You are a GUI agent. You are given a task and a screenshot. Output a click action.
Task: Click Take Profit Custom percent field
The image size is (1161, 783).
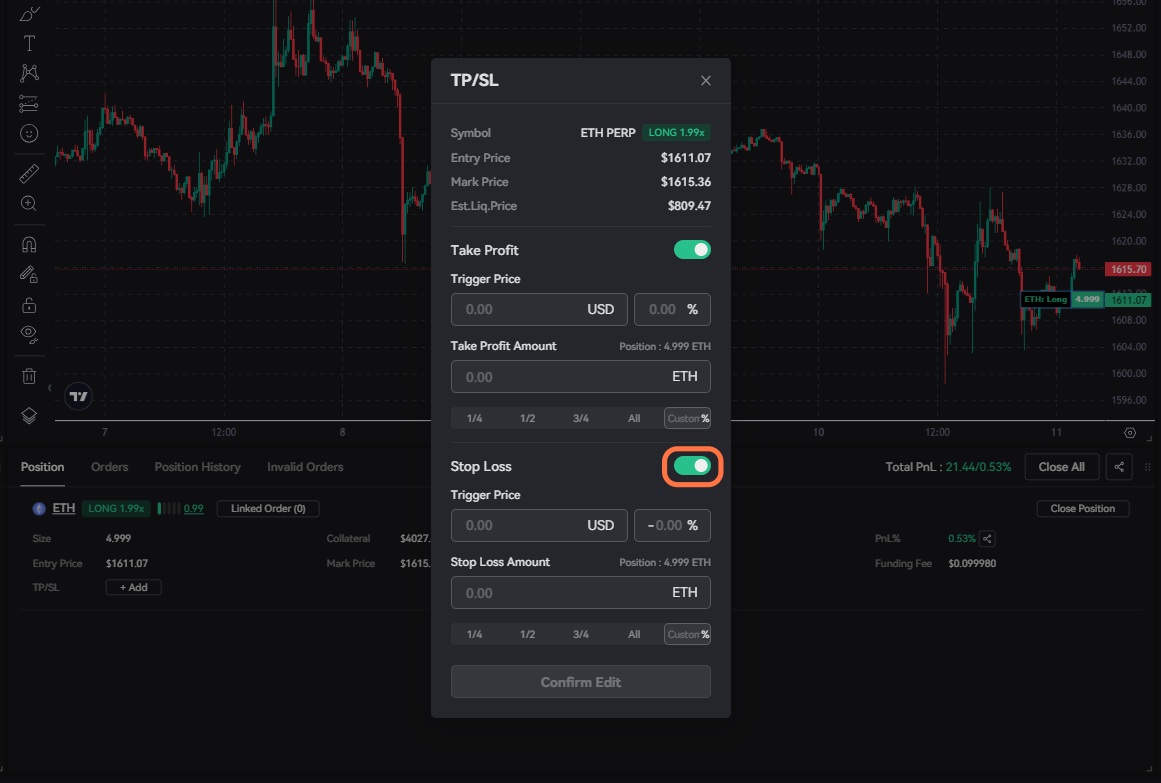(687, 419)
